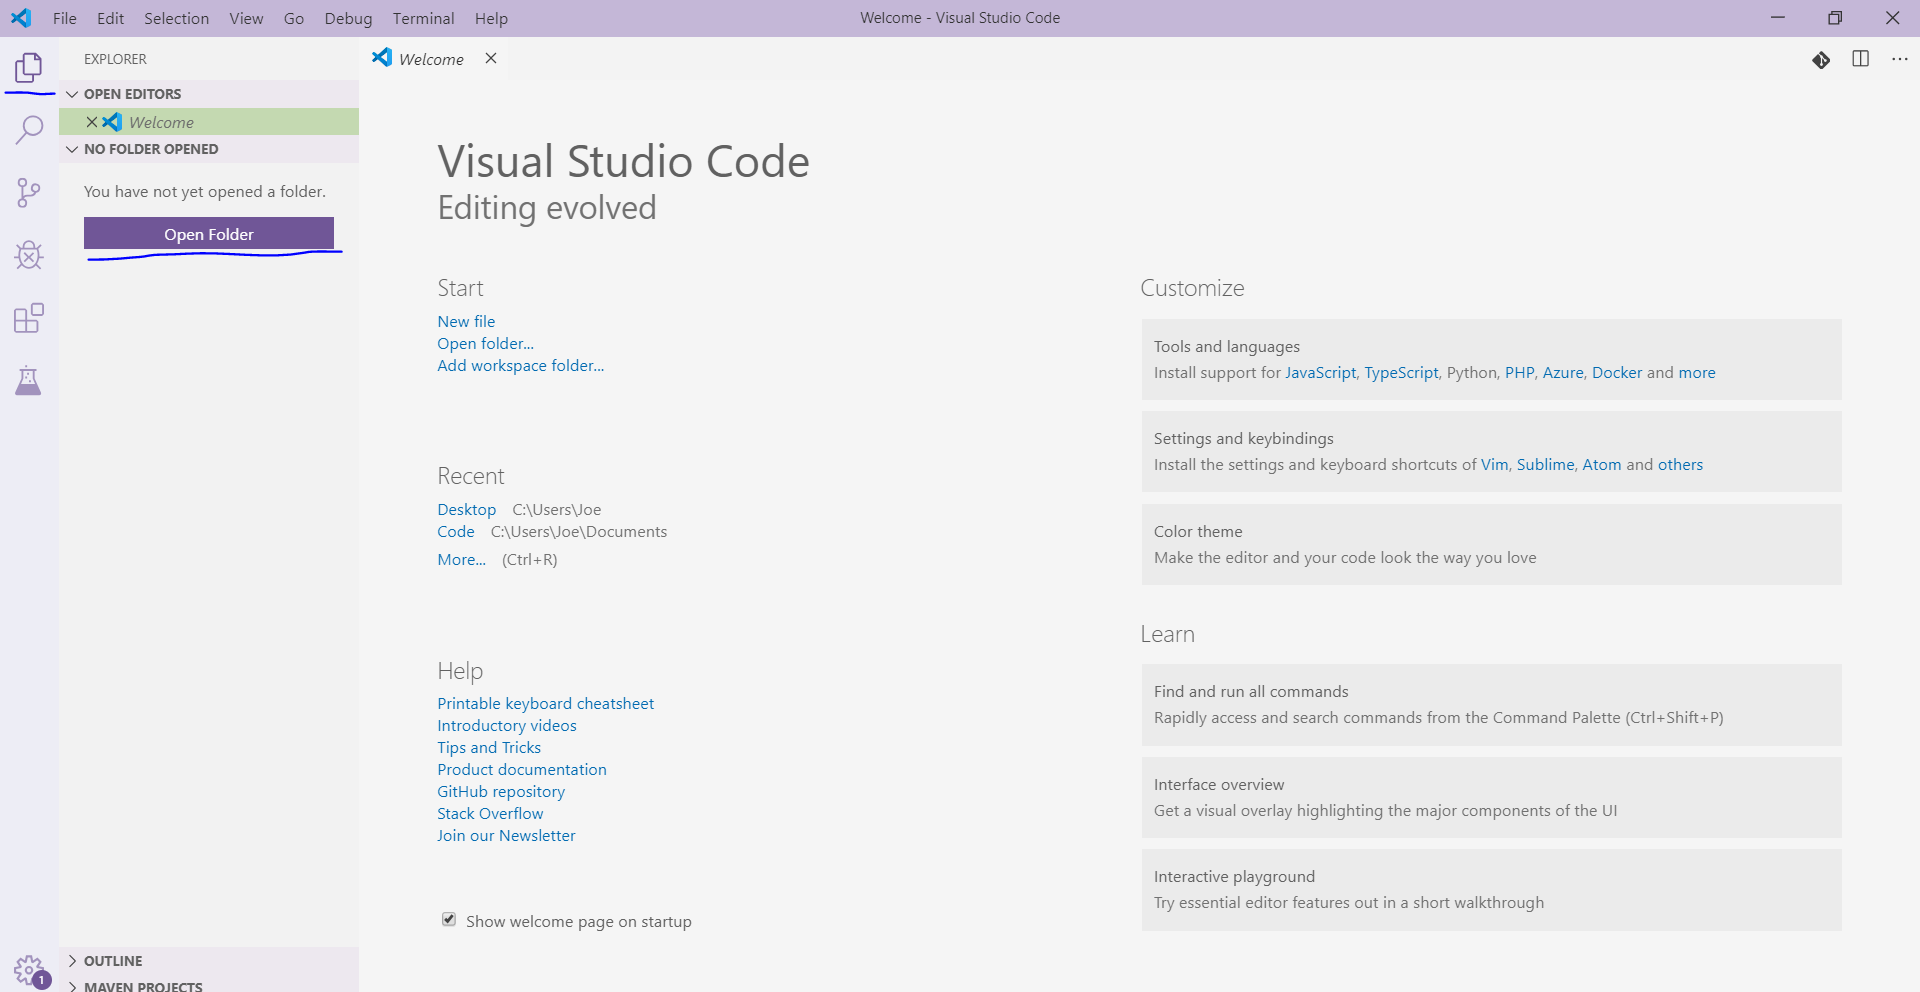
Task: Install JavaScript support link
Action: pyautogui.click(x=1320, y=372)
